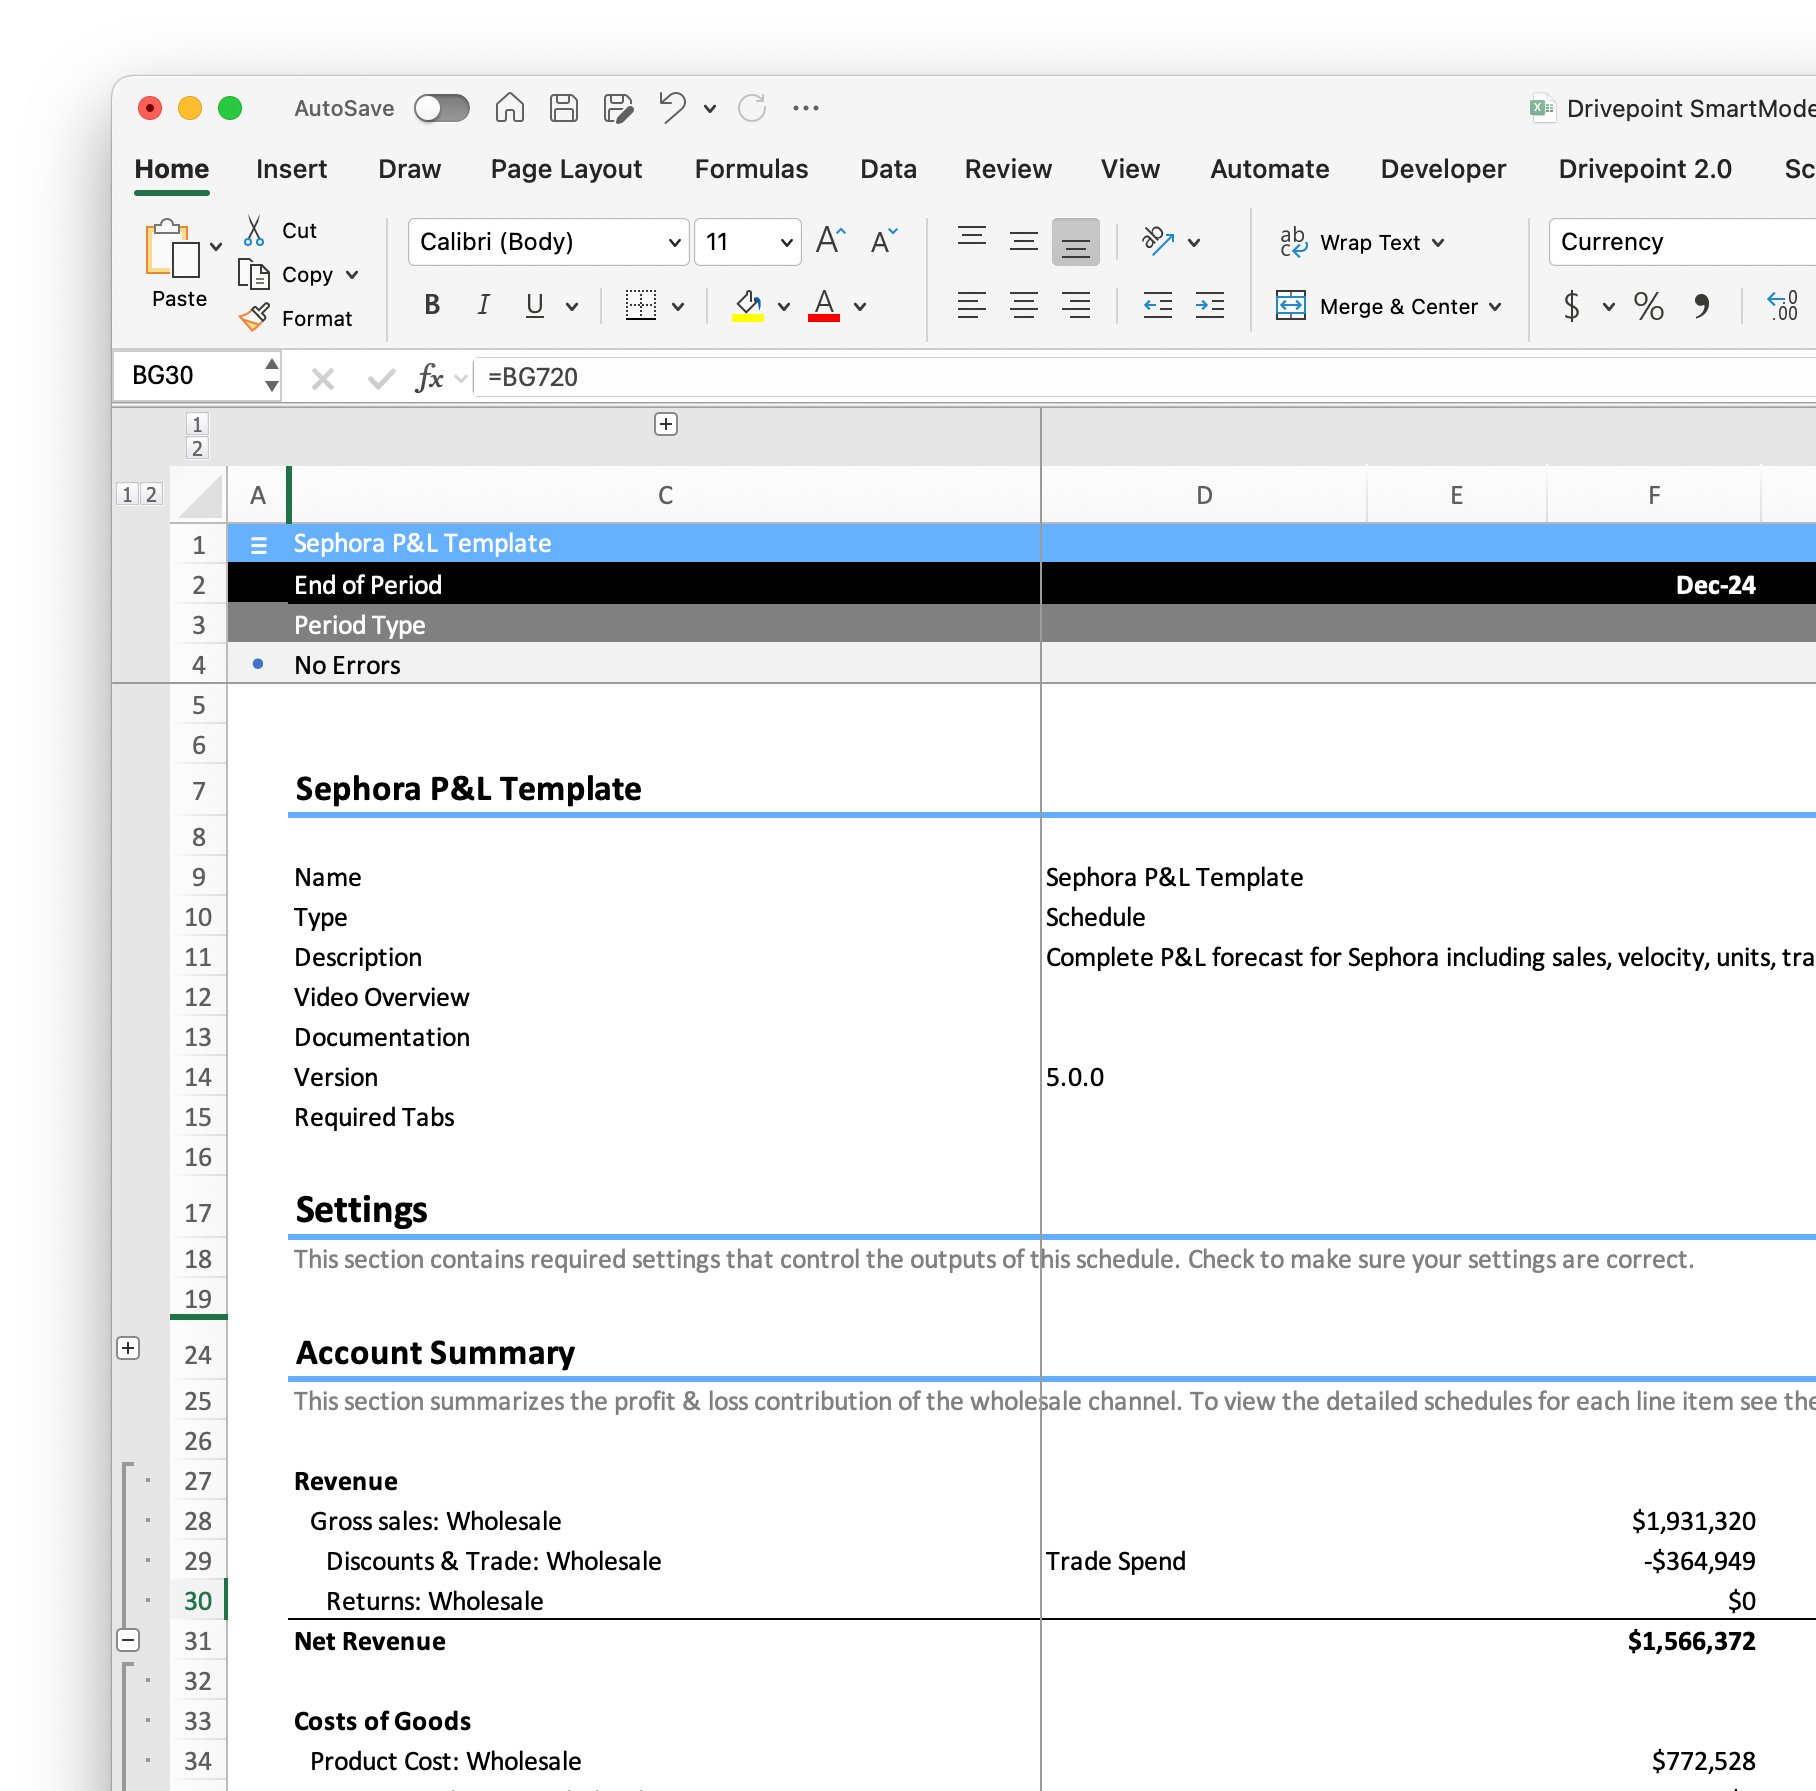Click the Save icon
Viewport: 1816px width, 1791px height.
pos(564,108)
